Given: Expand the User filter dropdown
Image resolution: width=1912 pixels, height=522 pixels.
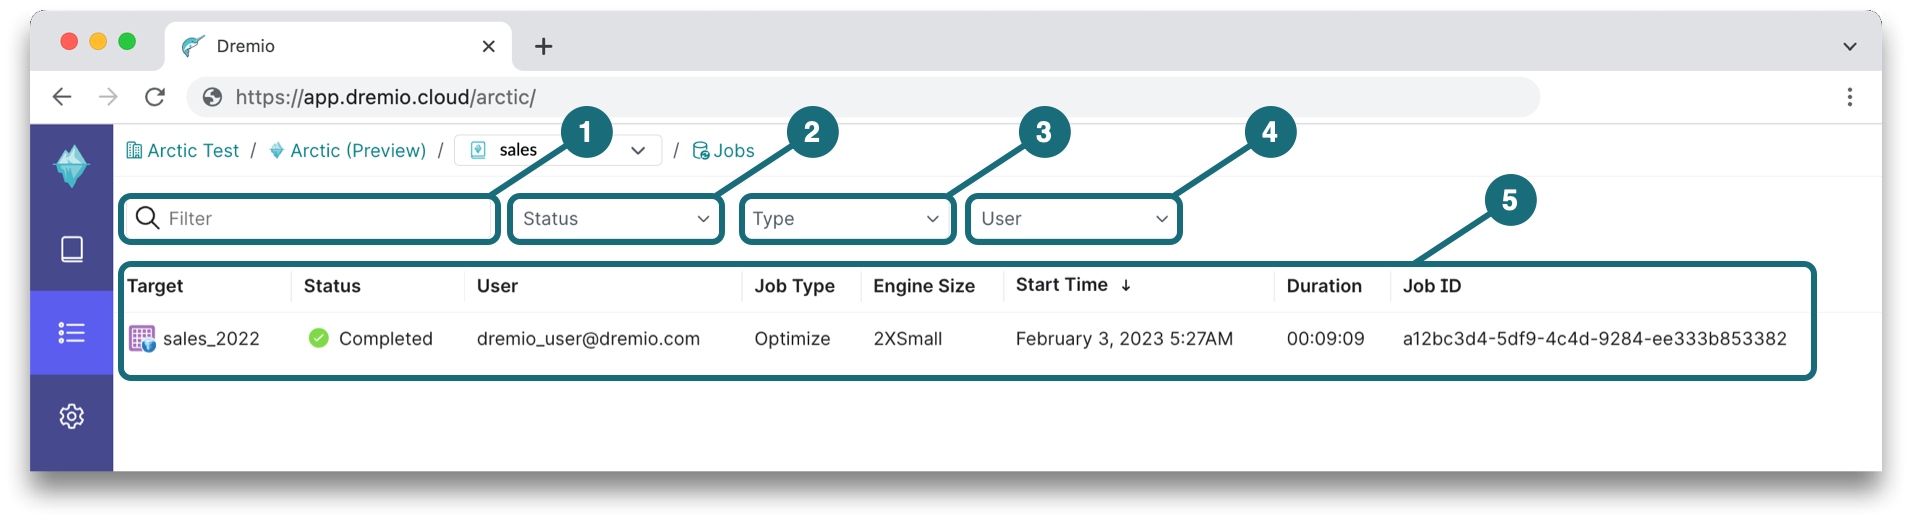Looking at the screenshot, I should point(1074,219).
